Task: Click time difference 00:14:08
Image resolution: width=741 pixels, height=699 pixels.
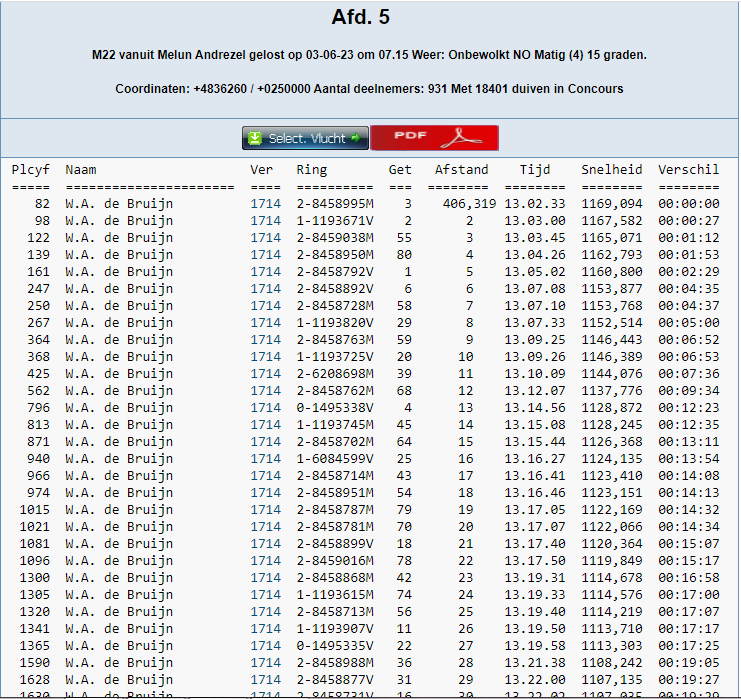Action: coord(689,476)
